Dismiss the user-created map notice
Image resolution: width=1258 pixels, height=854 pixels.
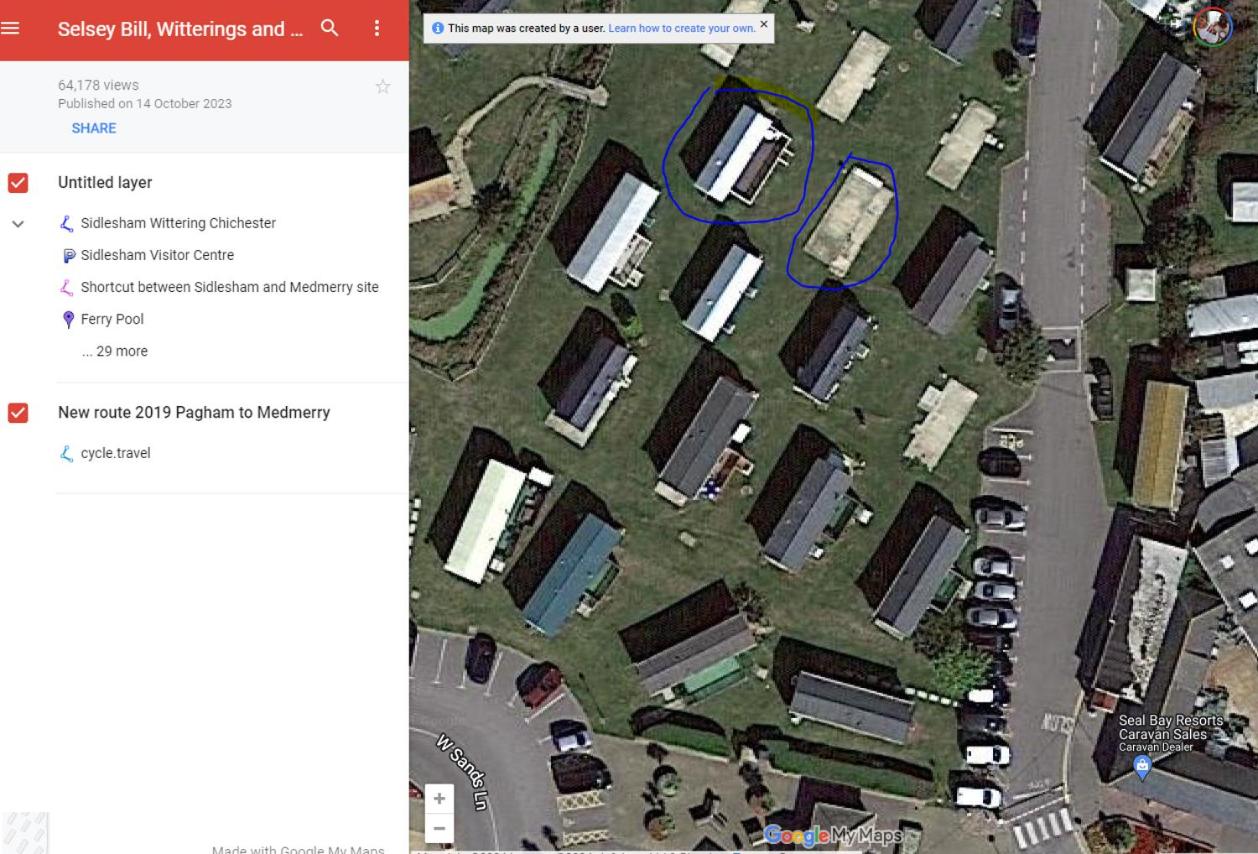point(764,23)
